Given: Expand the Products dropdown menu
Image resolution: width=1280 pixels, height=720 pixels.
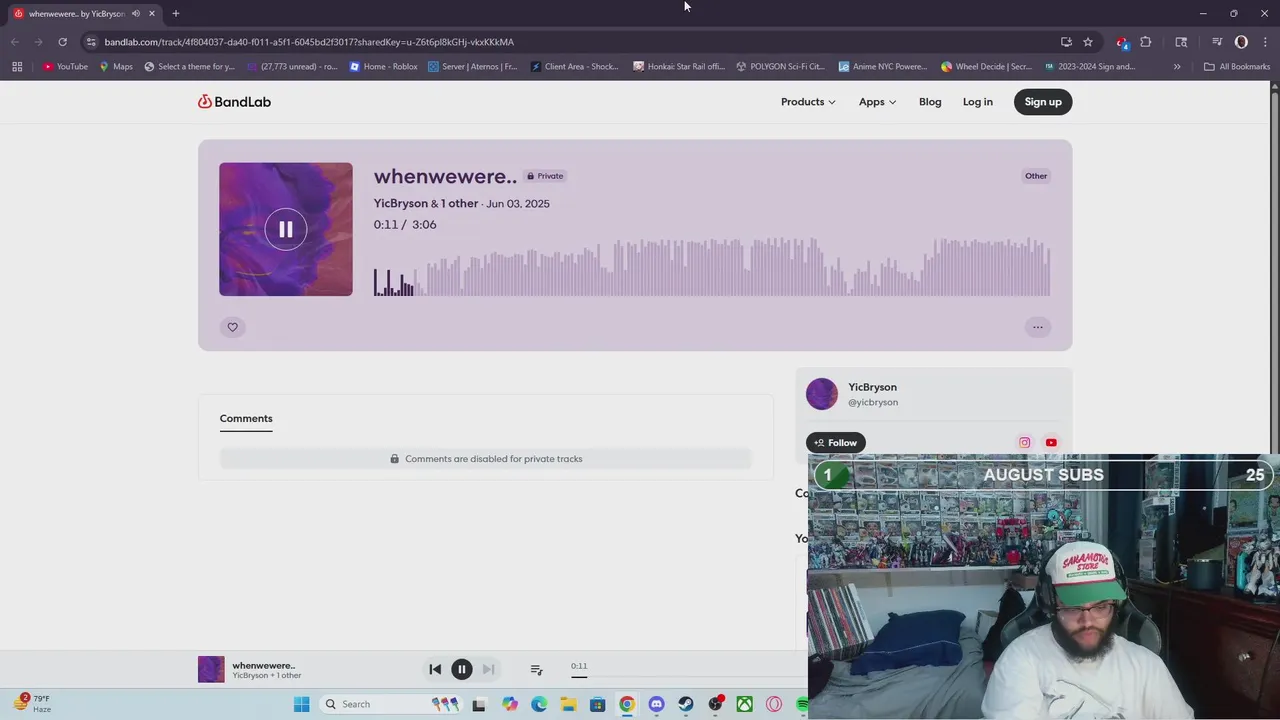Looking at the screenshot, I should point(808,102).
